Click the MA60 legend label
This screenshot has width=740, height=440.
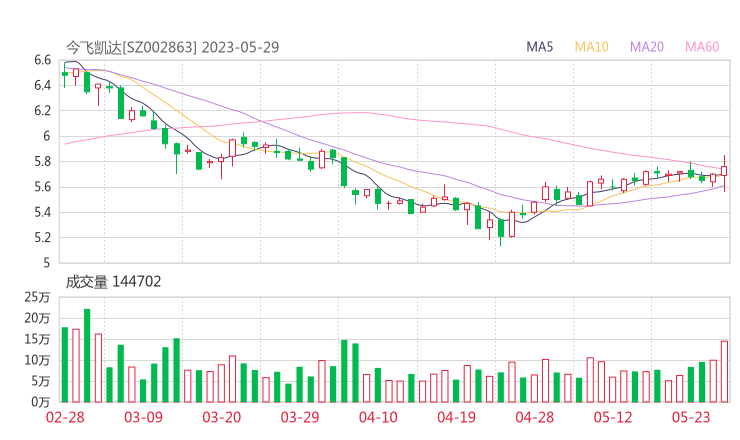(702, 47)
